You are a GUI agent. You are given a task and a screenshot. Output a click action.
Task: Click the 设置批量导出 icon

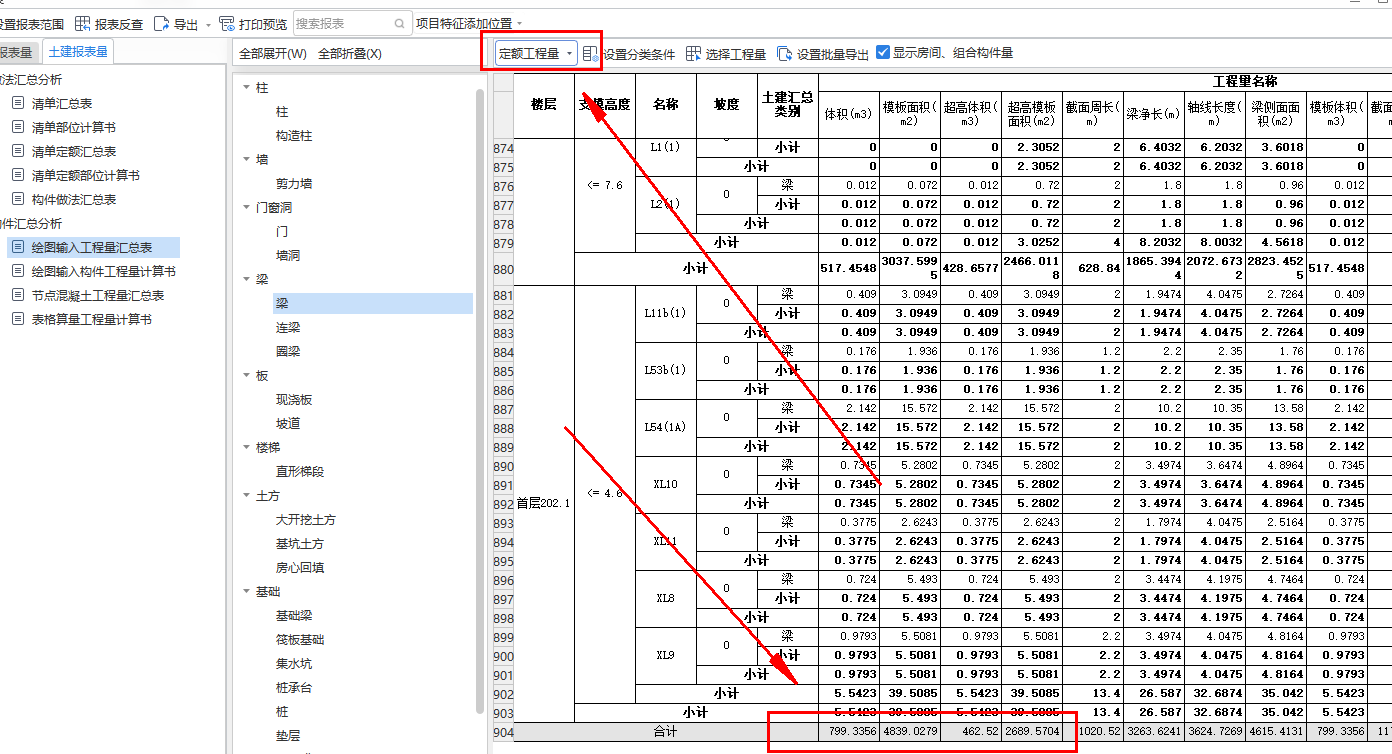785,54
